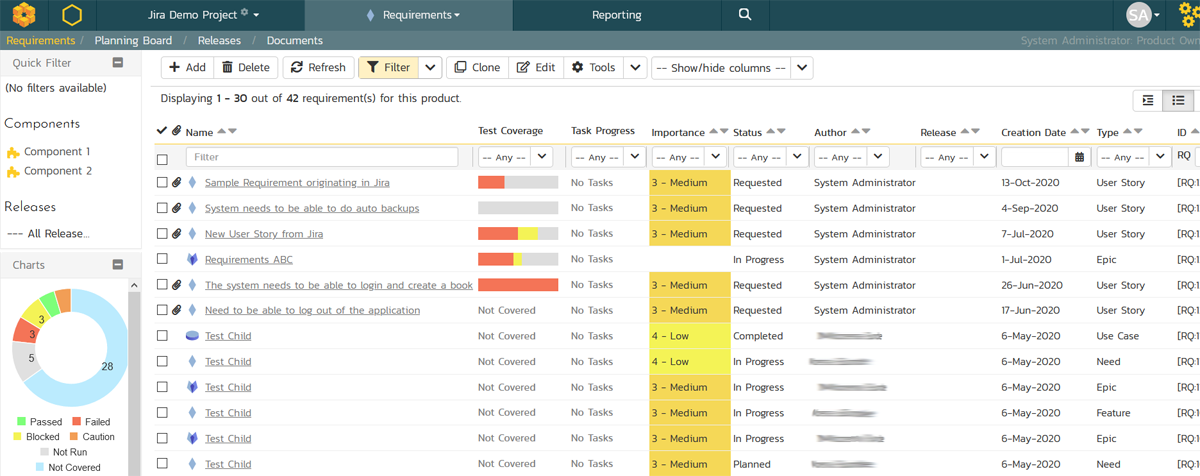Click the calendar icon in the Creation Date filter
The image size is (1200, 476).
(1079, 157)
